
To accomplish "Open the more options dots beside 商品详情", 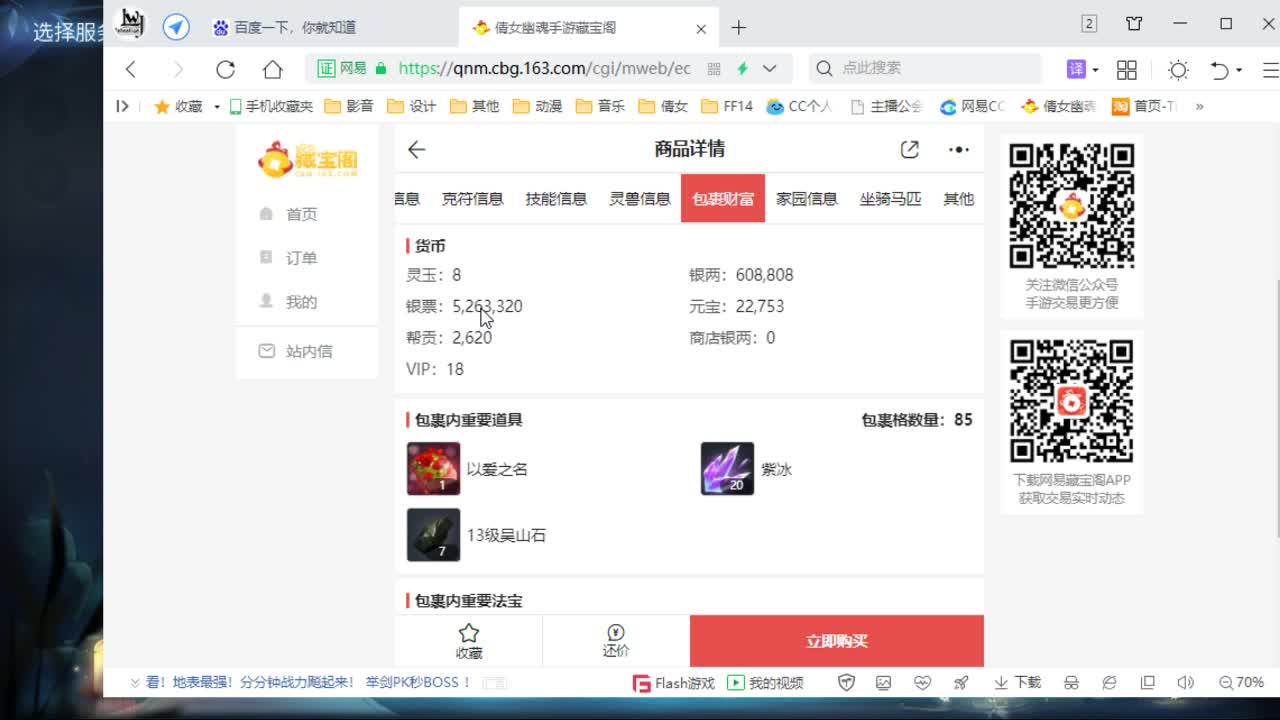I will tap(957, 149).
